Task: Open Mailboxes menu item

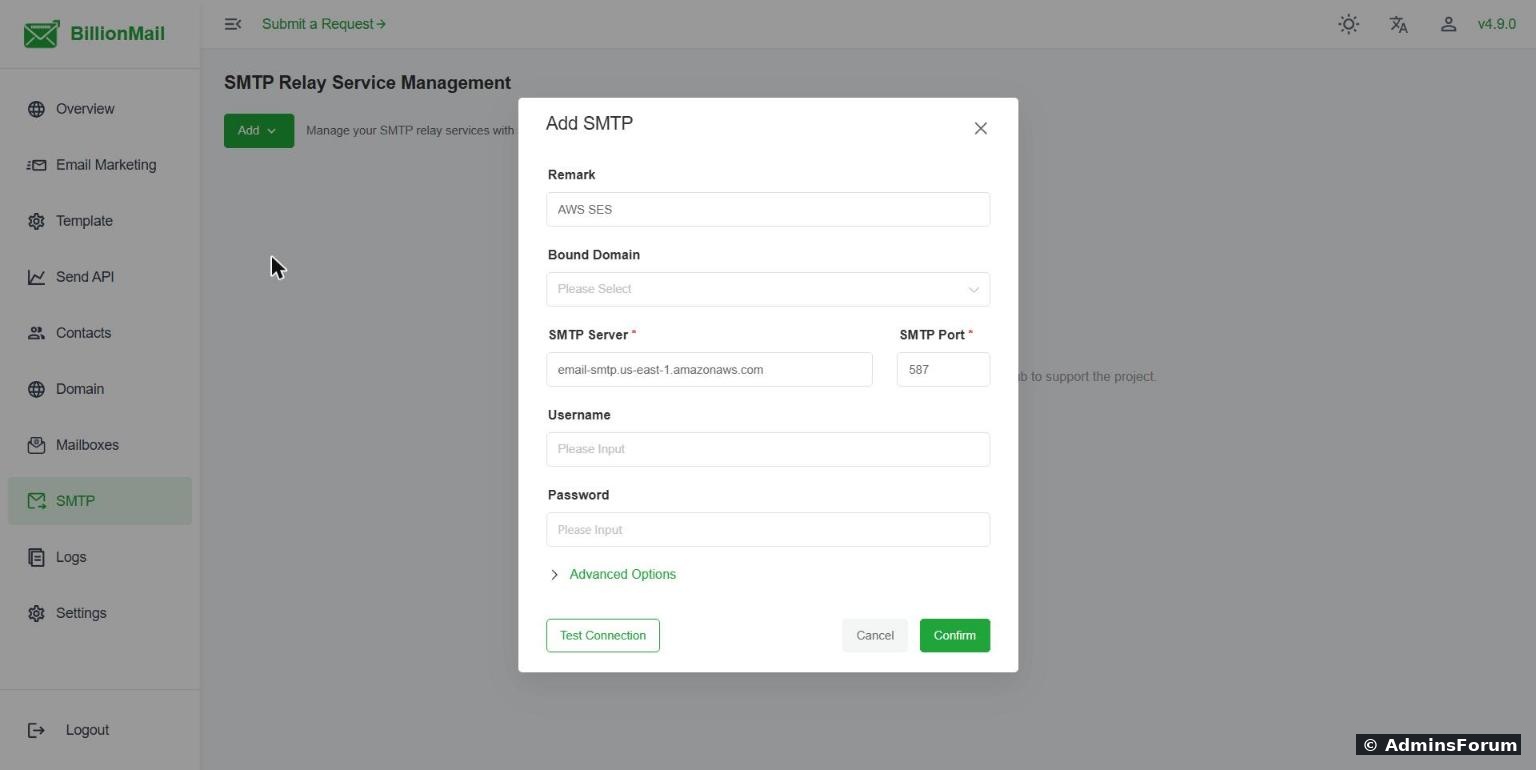Action: pyautogui.click(x=100, y=445)
